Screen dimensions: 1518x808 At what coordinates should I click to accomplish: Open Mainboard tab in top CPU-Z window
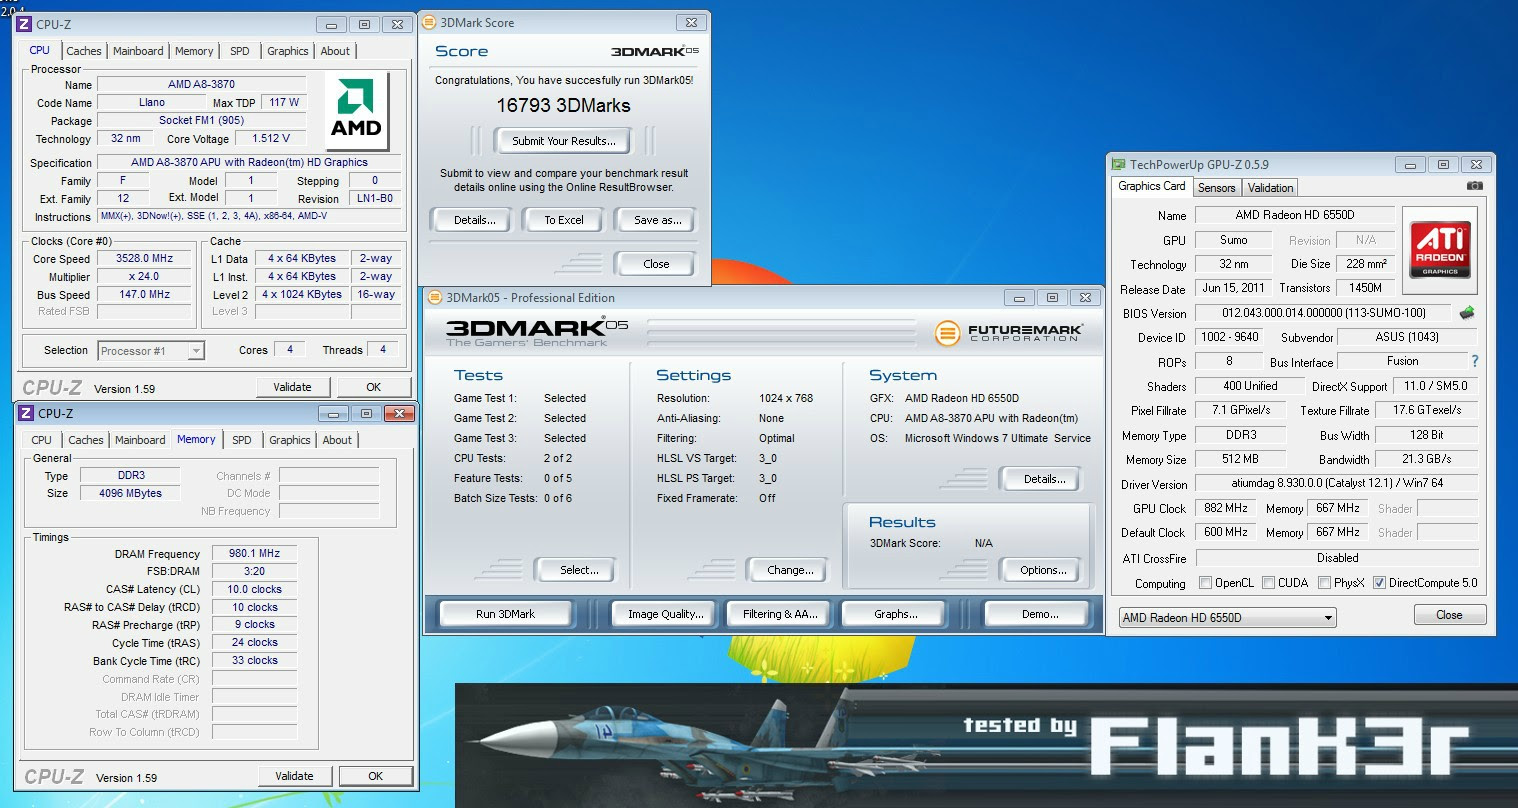click(x=138, y=51)
